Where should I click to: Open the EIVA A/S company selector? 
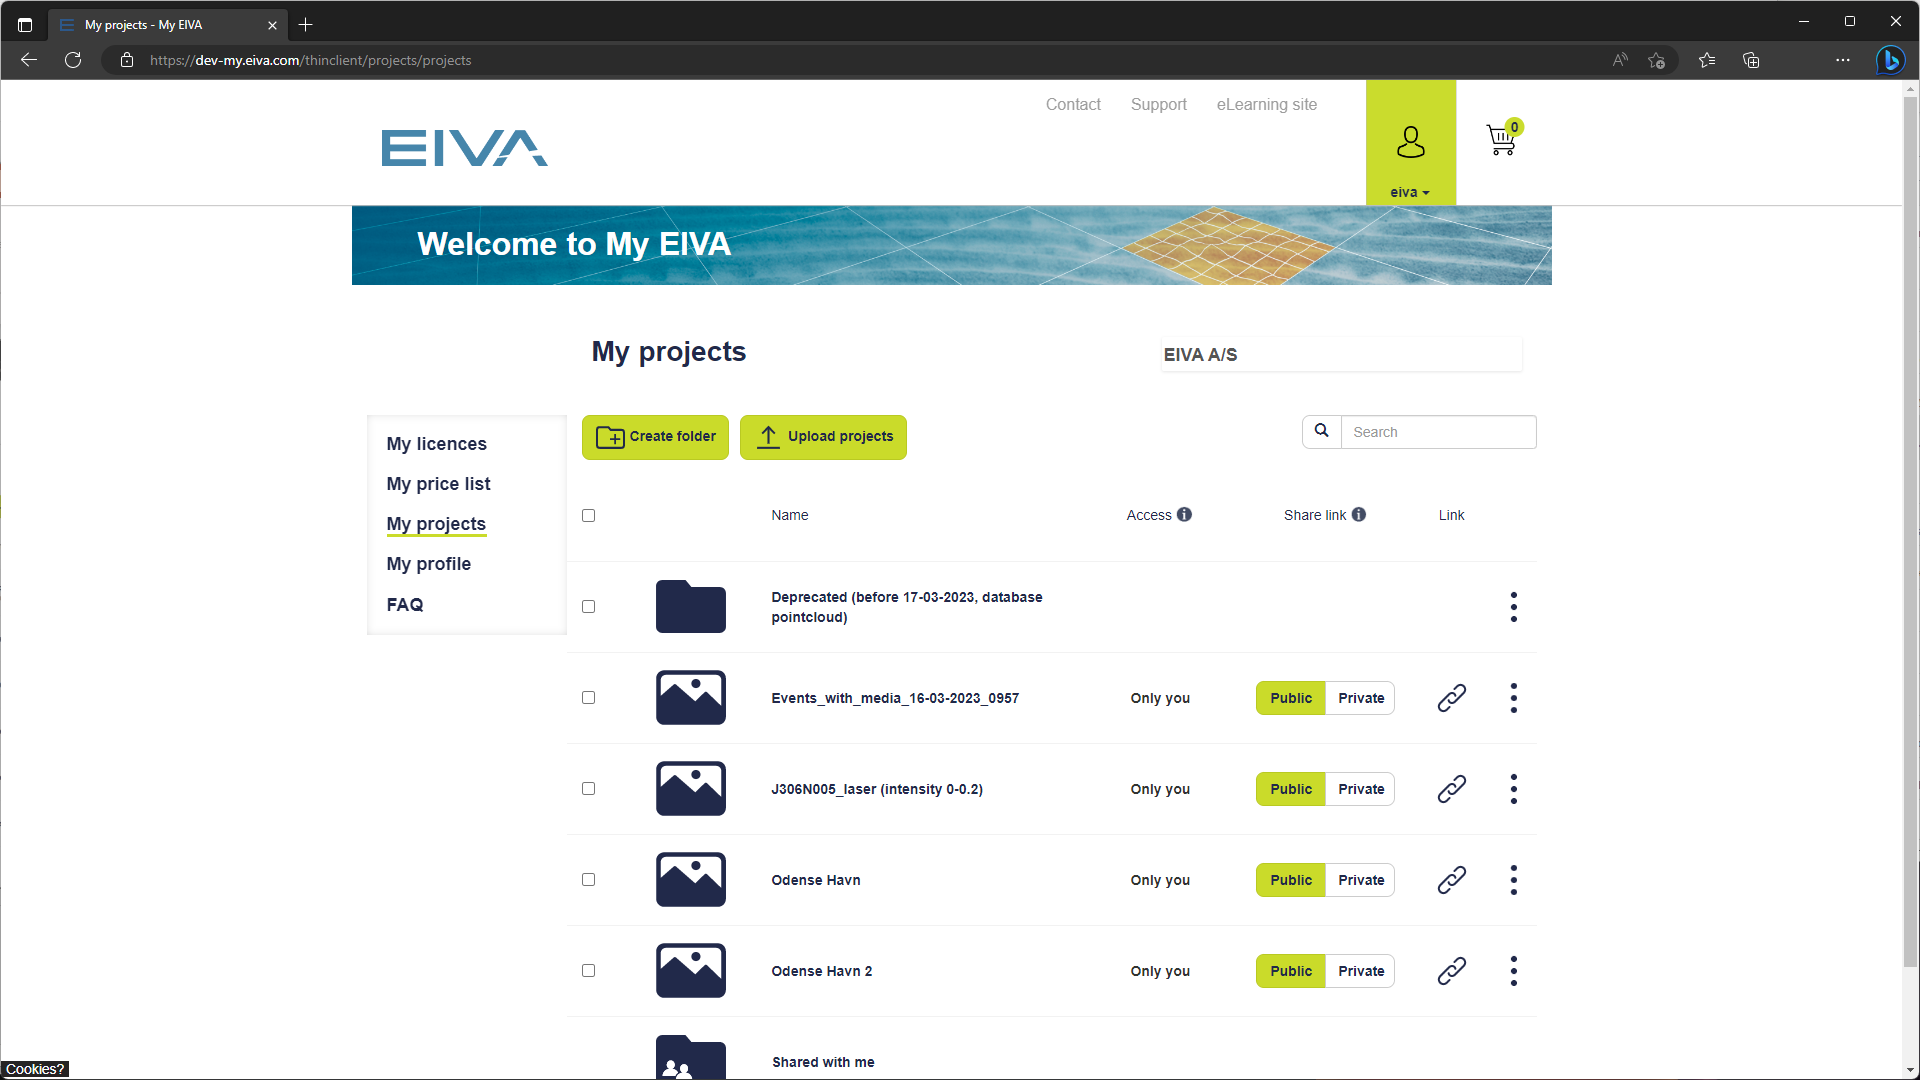click(1340, 355)
